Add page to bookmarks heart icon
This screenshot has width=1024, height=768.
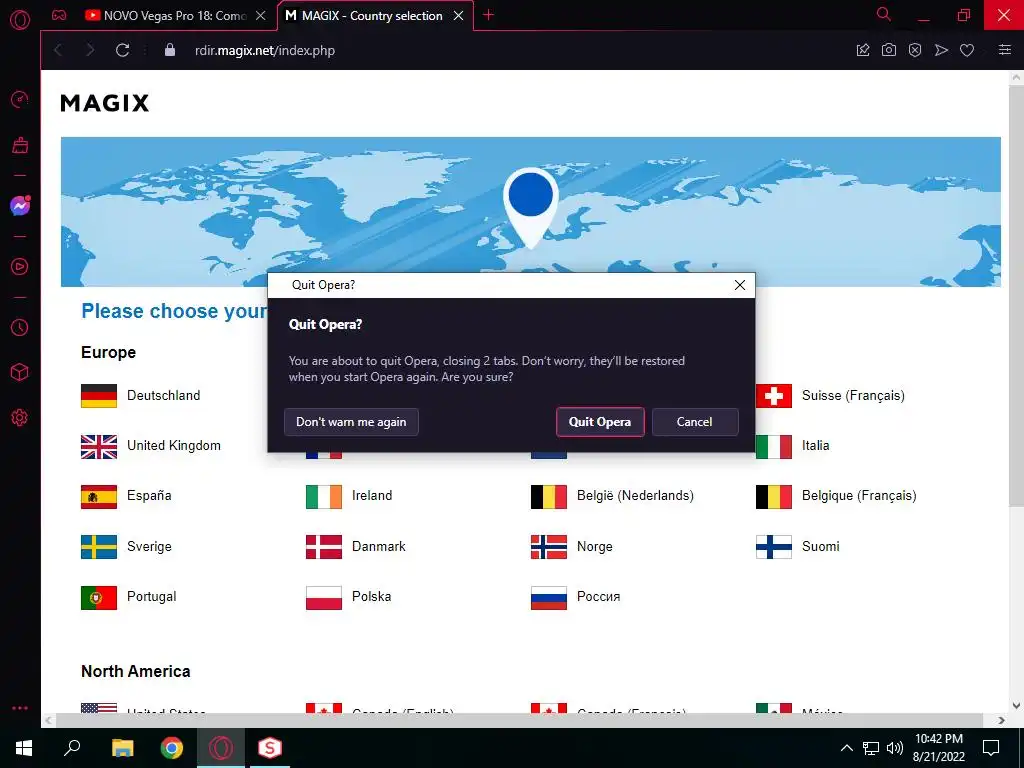pyautogui.click(x=967, y=50)
